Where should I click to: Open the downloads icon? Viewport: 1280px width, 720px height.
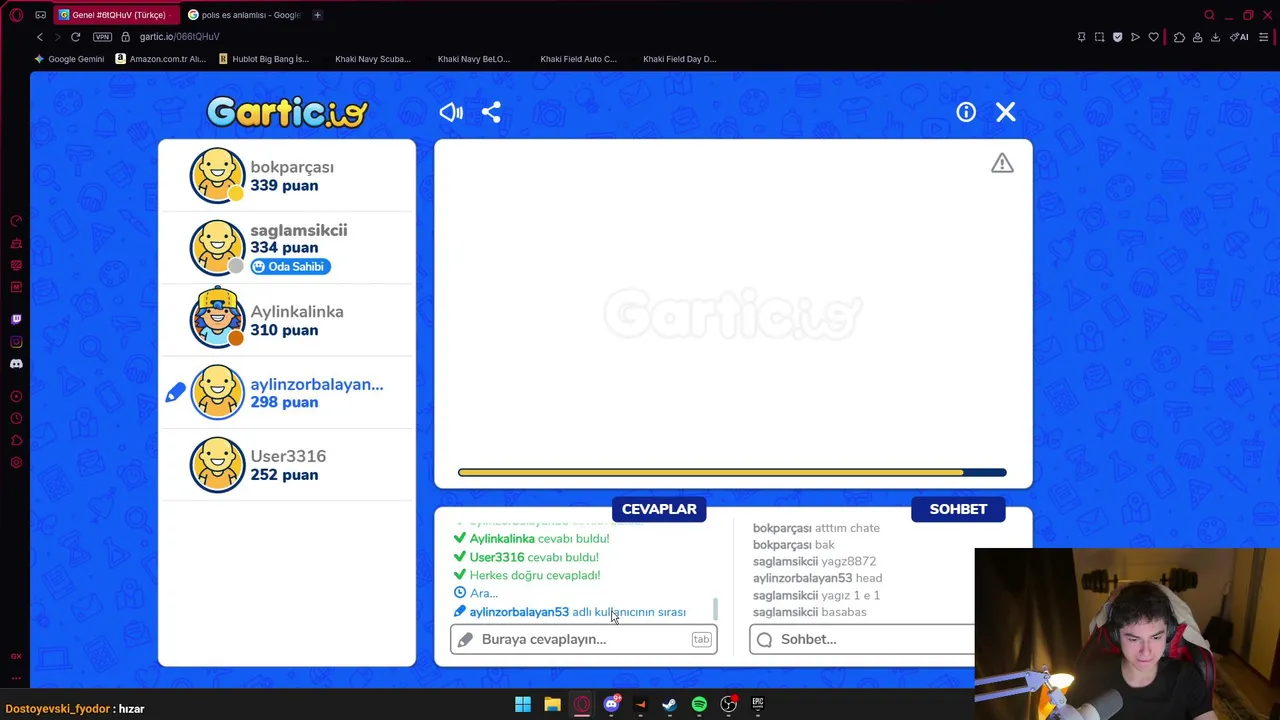click(1215, 37)
